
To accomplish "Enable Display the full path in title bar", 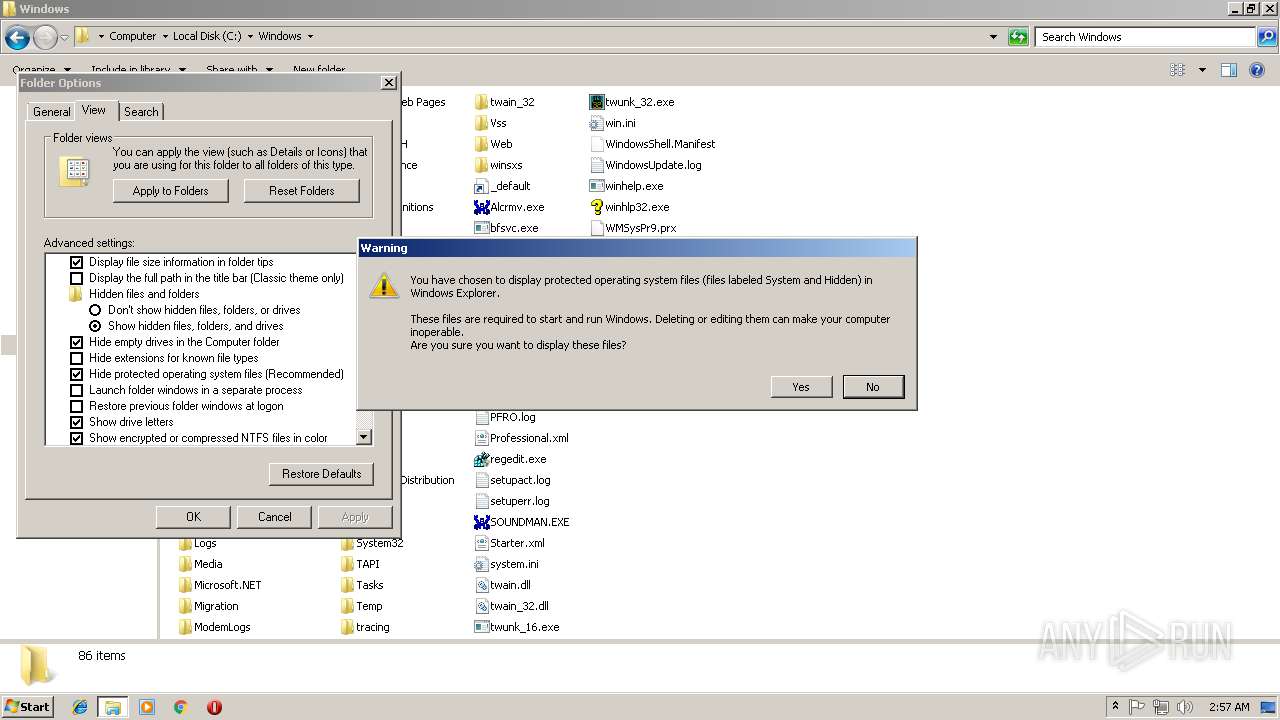I will click(76, 278).
